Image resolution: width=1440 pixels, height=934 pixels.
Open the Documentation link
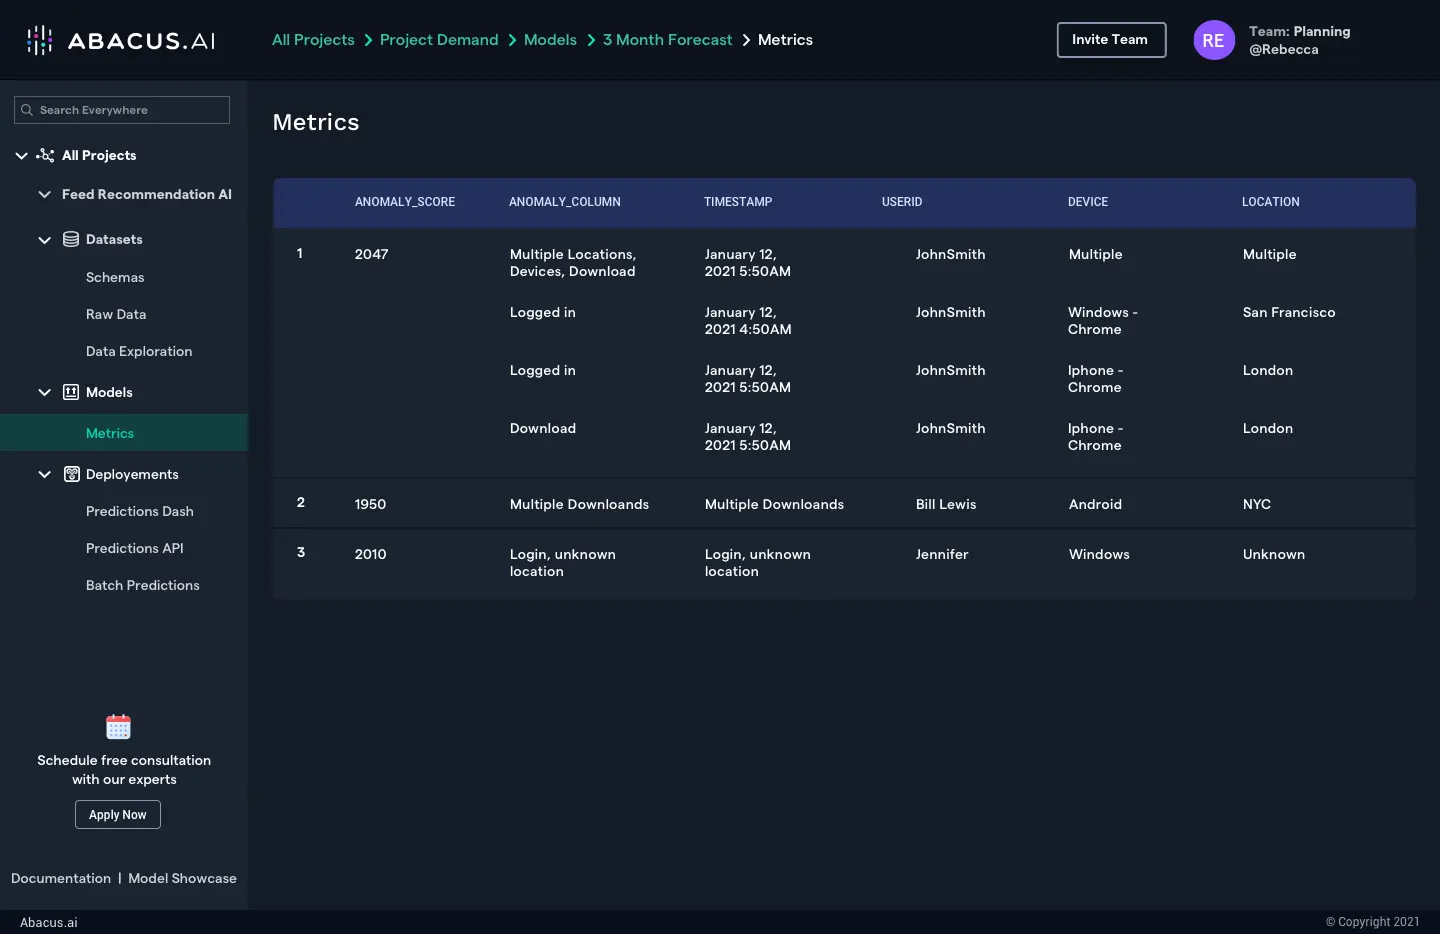click(x=61, y=878)
